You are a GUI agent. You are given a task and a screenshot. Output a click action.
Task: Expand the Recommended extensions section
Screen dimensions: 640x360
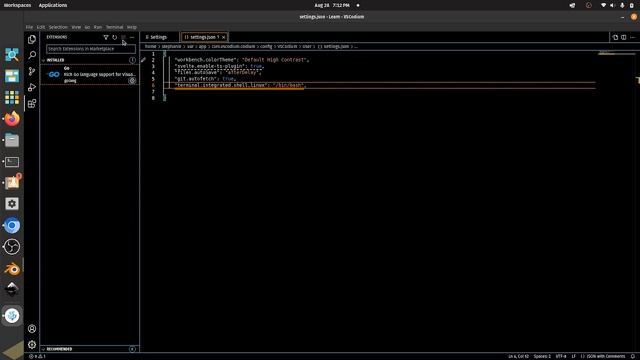point(43,349)
